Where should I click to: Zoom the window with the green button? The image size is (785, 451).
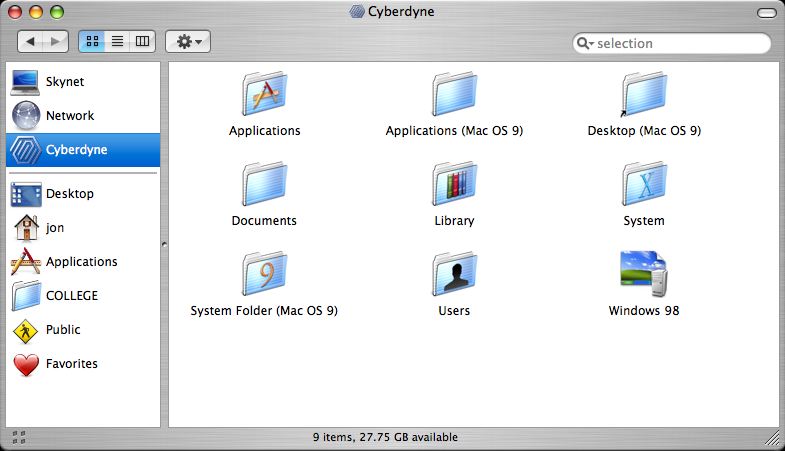(x=57, y=12)
